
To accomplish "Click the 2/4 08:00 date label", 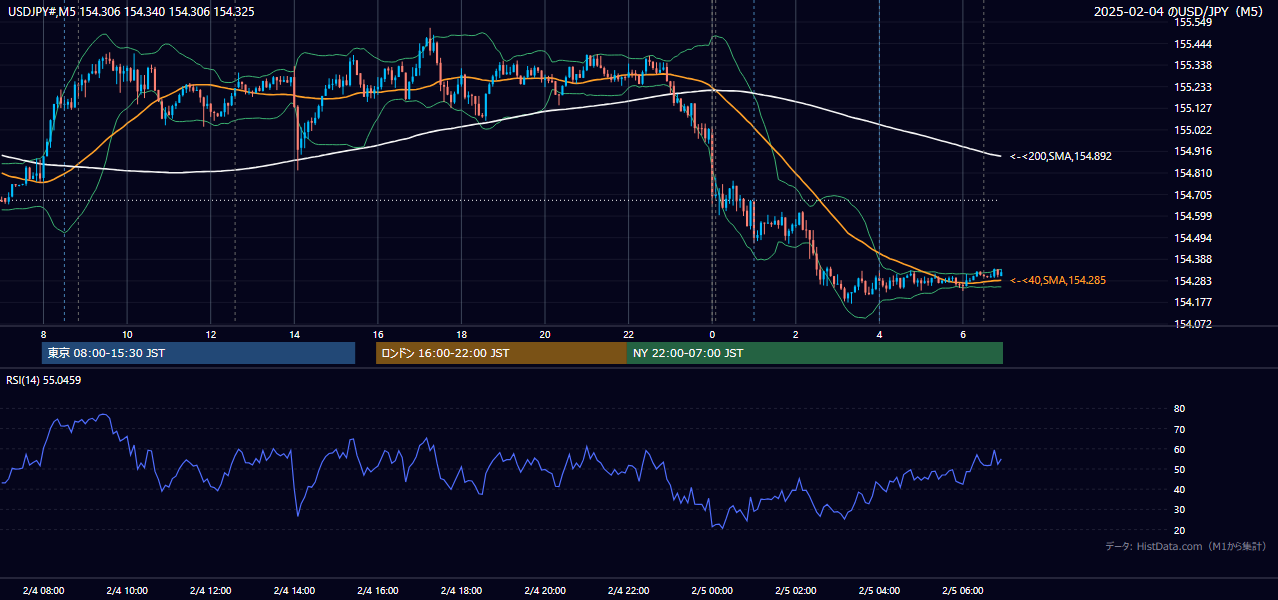I will (x=43, y=591).
